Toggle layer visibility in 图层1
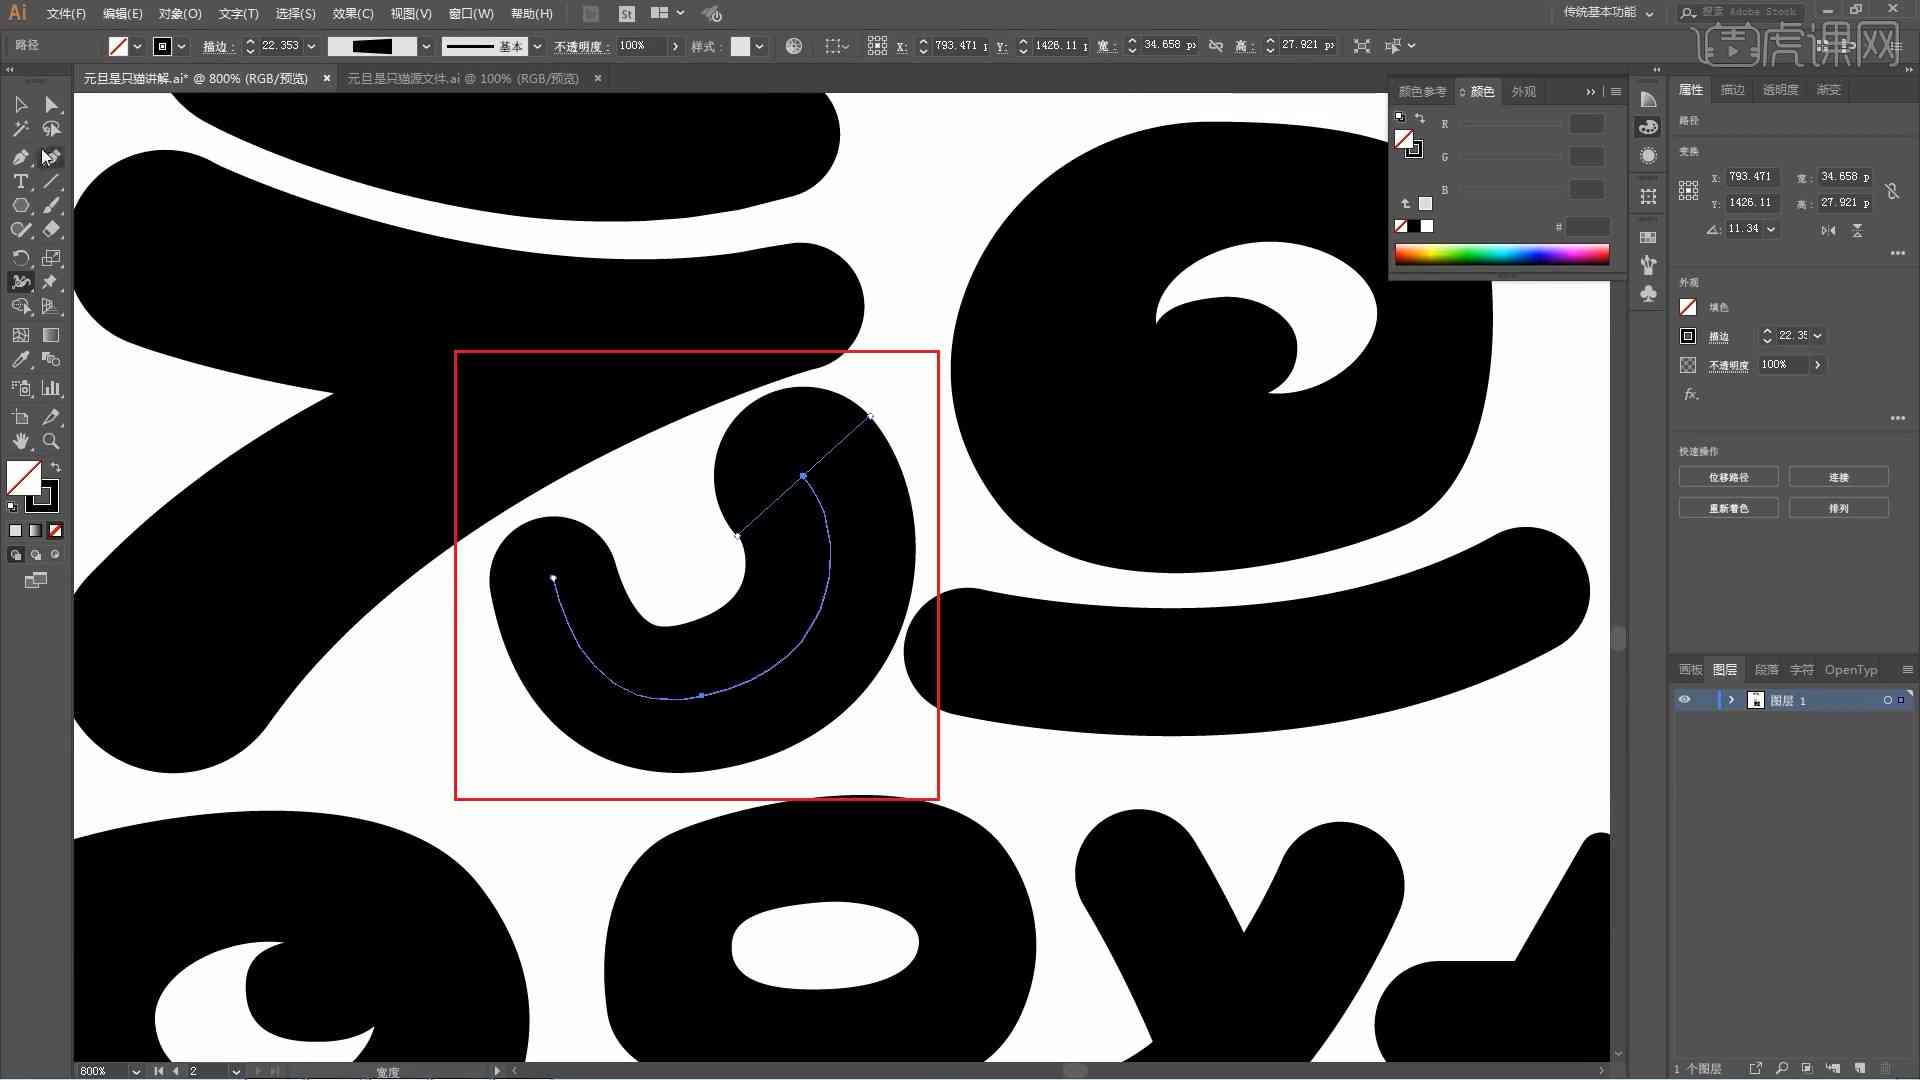Viewport: 1920px width, 1080px height. [x=1685, y=700]
